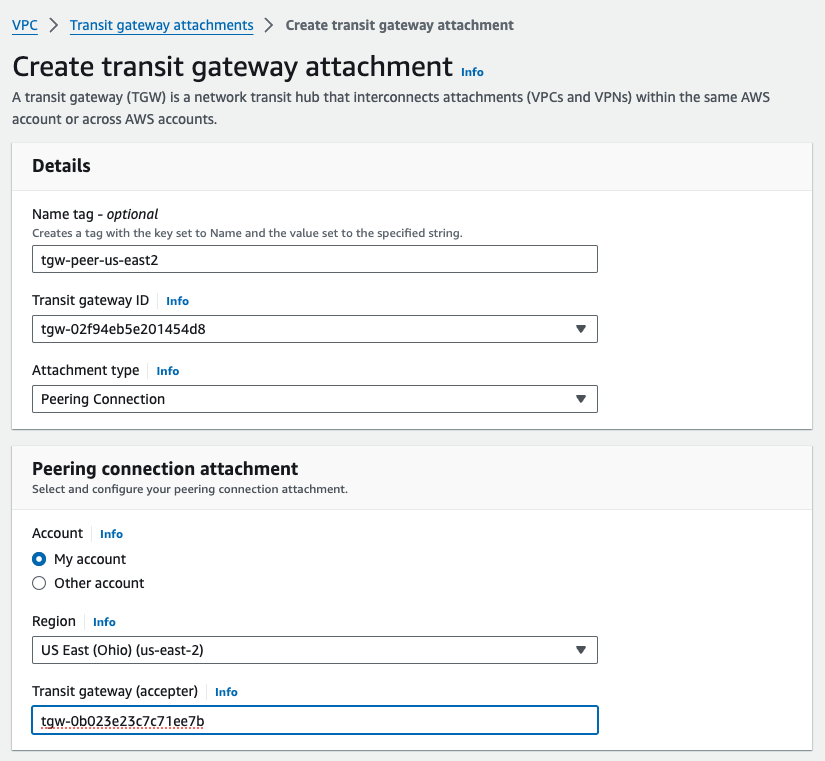Open Info next to Transit gateway (accepter)
This screenshot has width=825, height=761.
(226, 692)
